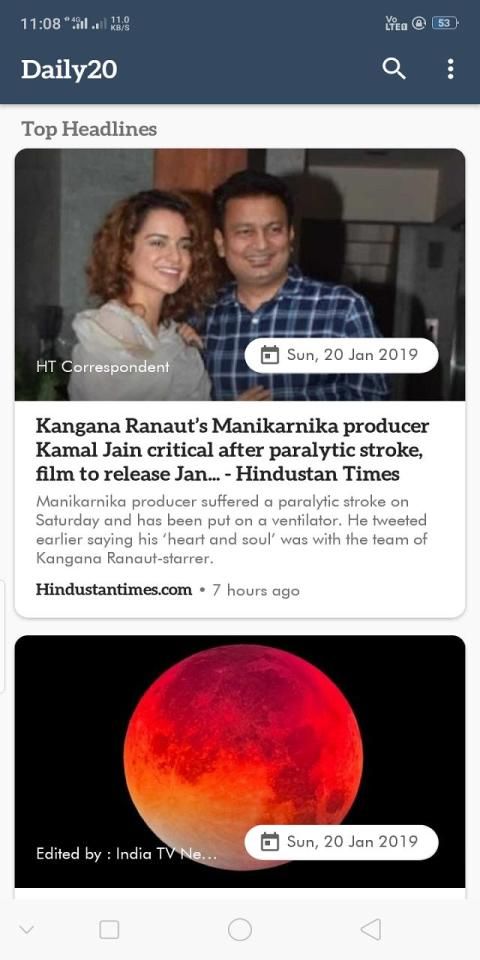Image resolution: width=480 pixels, height=960 pixels.
Task: Open the Kangana Ranaut photo thumbnail
Action: 240,274
